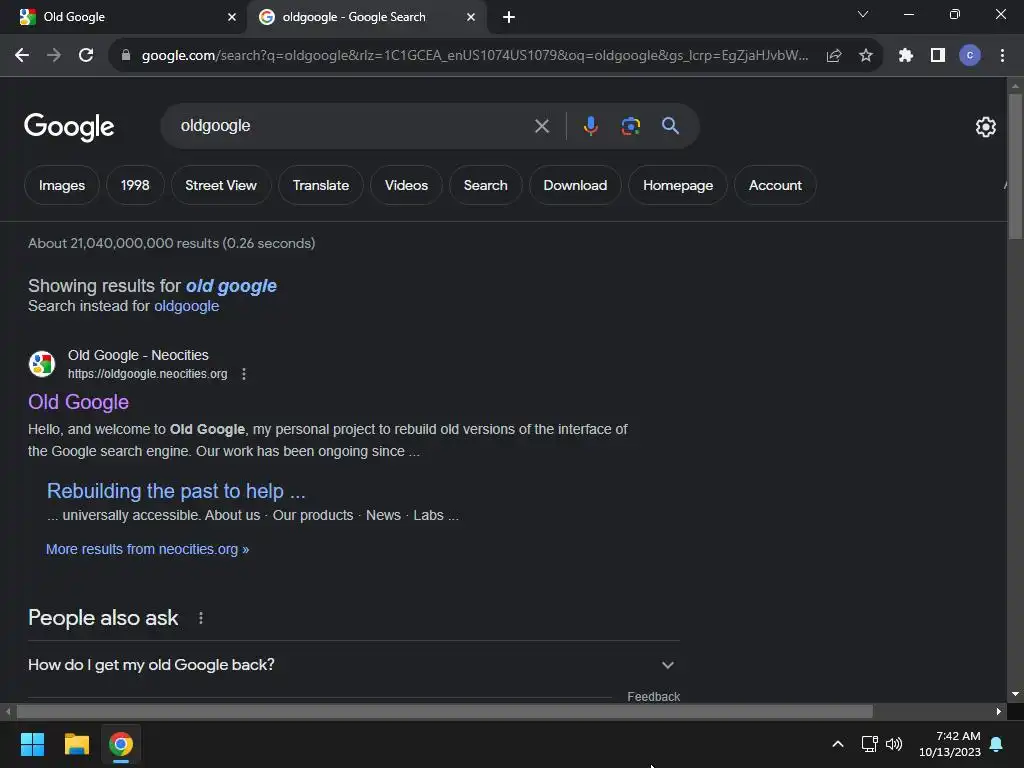Viewport: 1024px width, 768px height.
Task: Open the Extensions puzzle icon
Action: pos(905,56)
